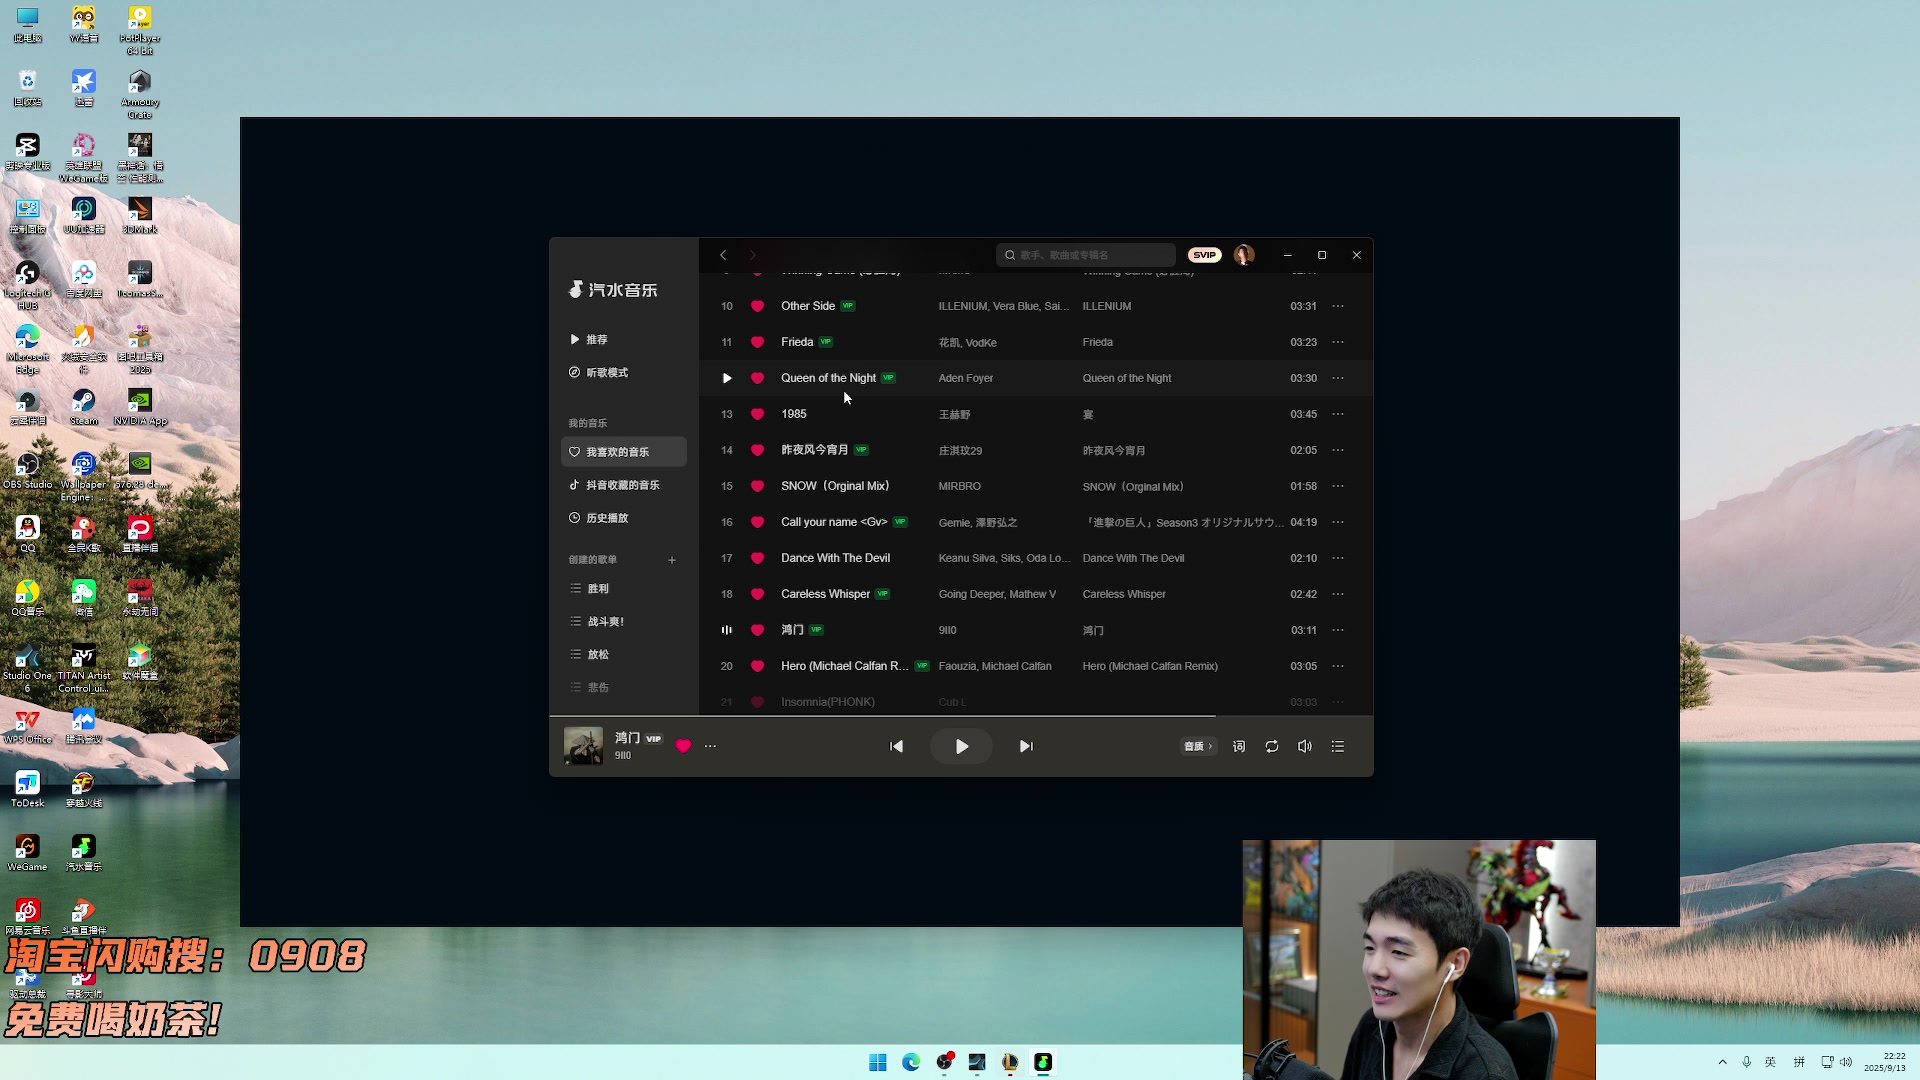Toggle the heart in the player bar
Image resolution: width=1920 pixels, height=1080 pixels.
[x=683, y=746]
